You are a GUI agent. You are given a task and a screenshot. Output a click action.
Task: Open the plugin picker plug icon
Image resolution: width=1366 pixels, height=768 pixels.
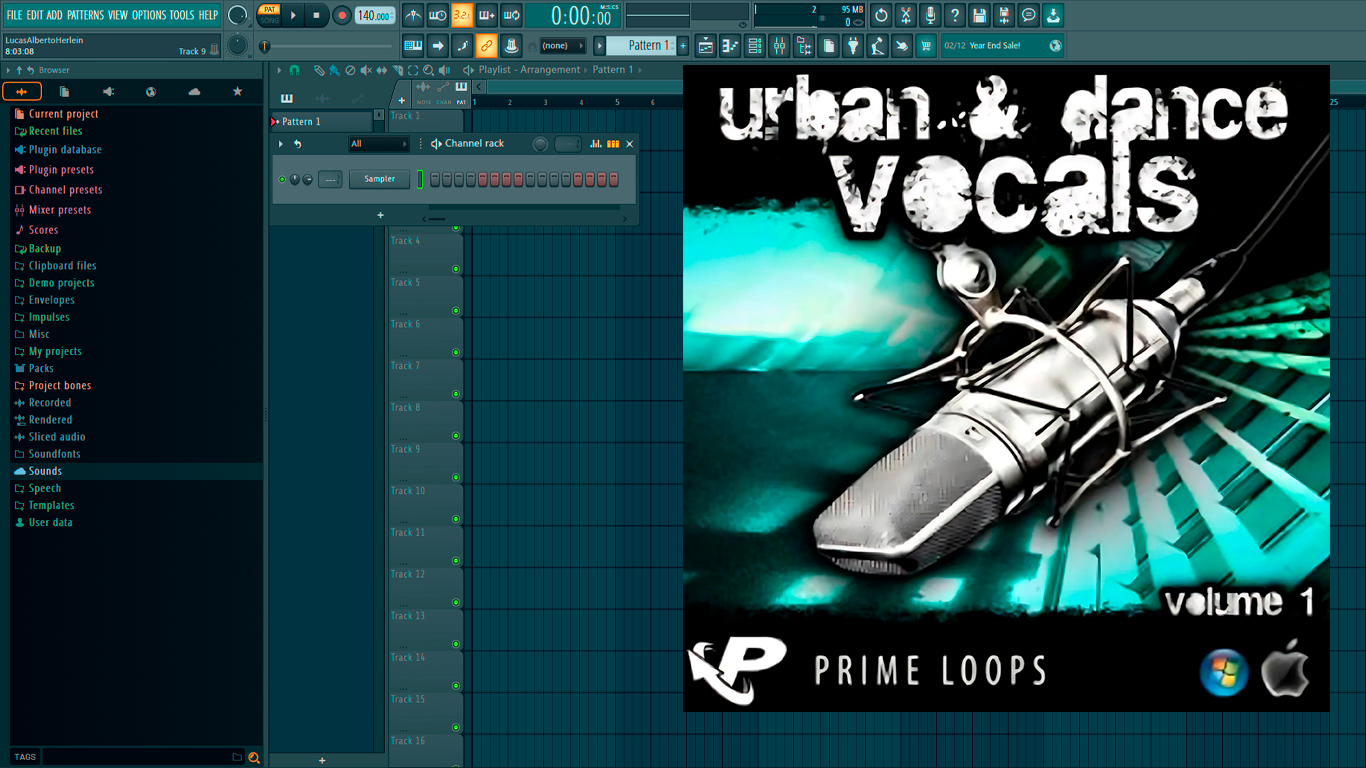tap(853, 45)
